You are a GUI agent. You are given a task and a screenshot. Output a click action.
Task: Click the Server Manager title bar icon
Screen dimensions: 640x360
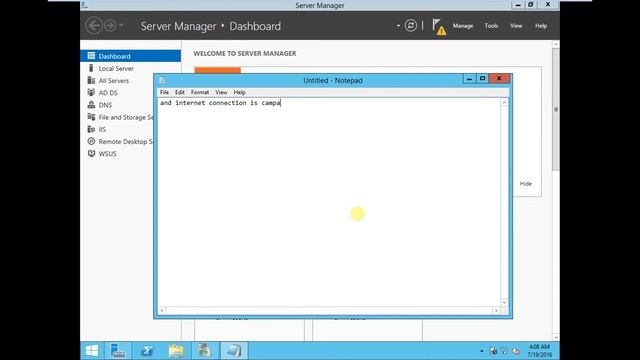[x=84, y=5]
